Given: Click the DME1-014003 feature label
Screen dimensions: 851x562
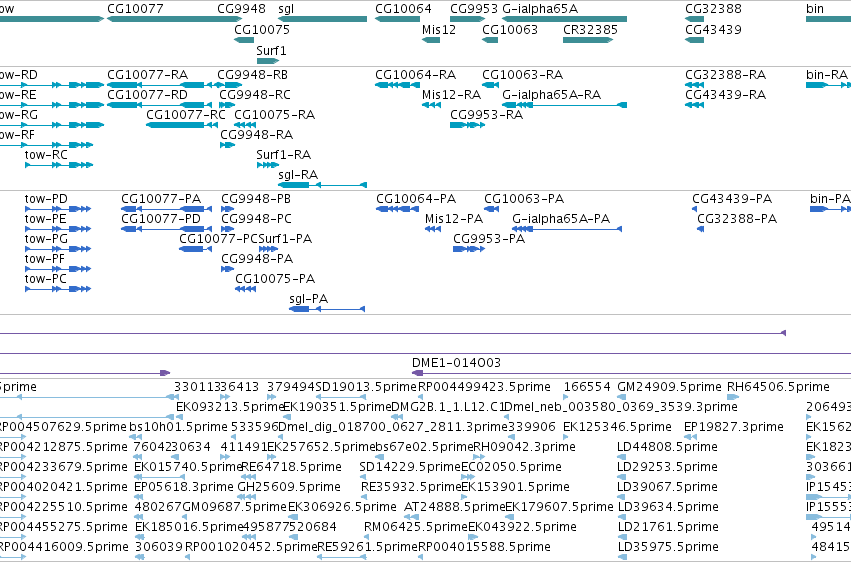Looking at the screenshot, I should click(456, 362).
